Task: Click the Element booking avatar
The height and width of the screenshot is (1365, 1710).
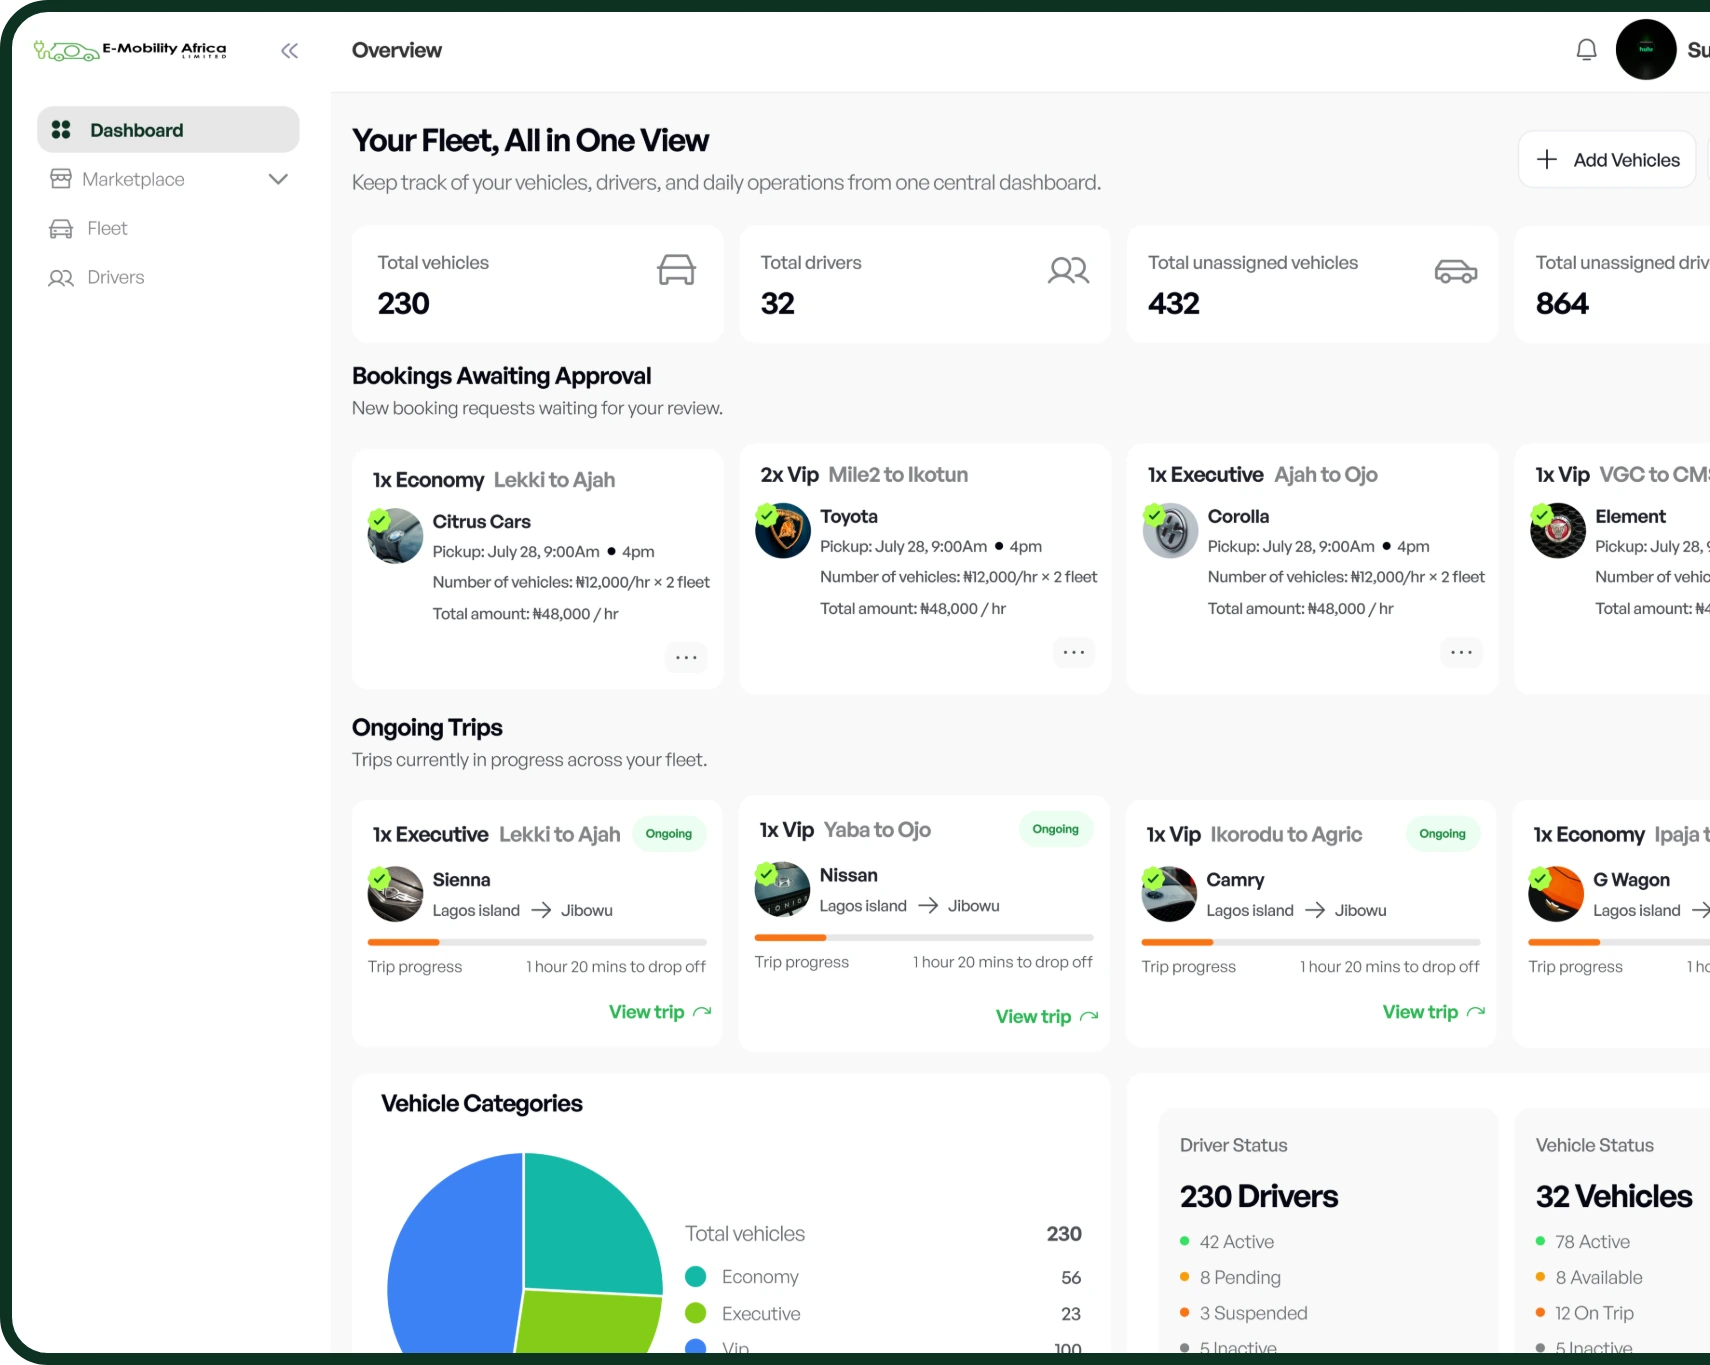Action: tap(1558, 530)
